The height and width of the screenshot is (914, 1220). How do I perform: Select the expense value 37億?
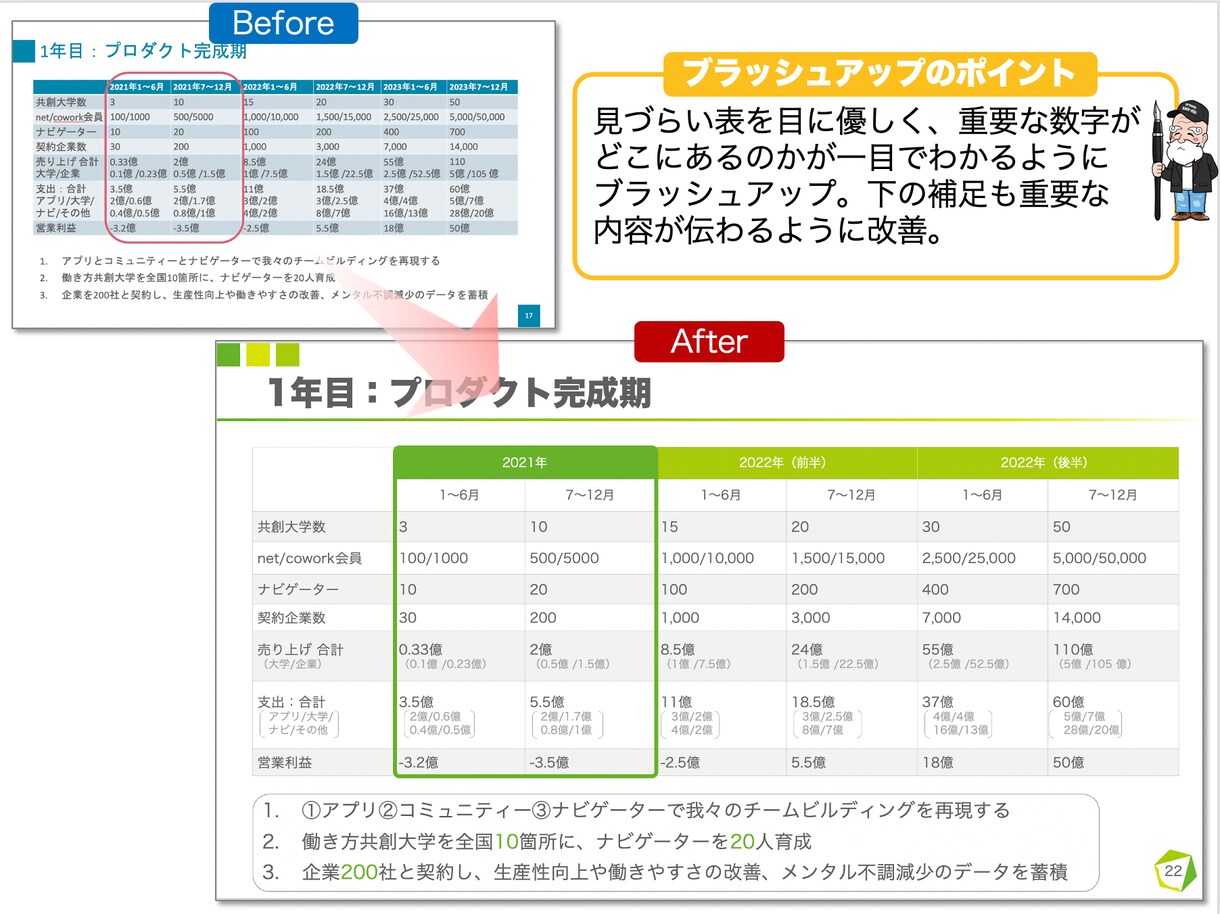(x=937, y=702)
